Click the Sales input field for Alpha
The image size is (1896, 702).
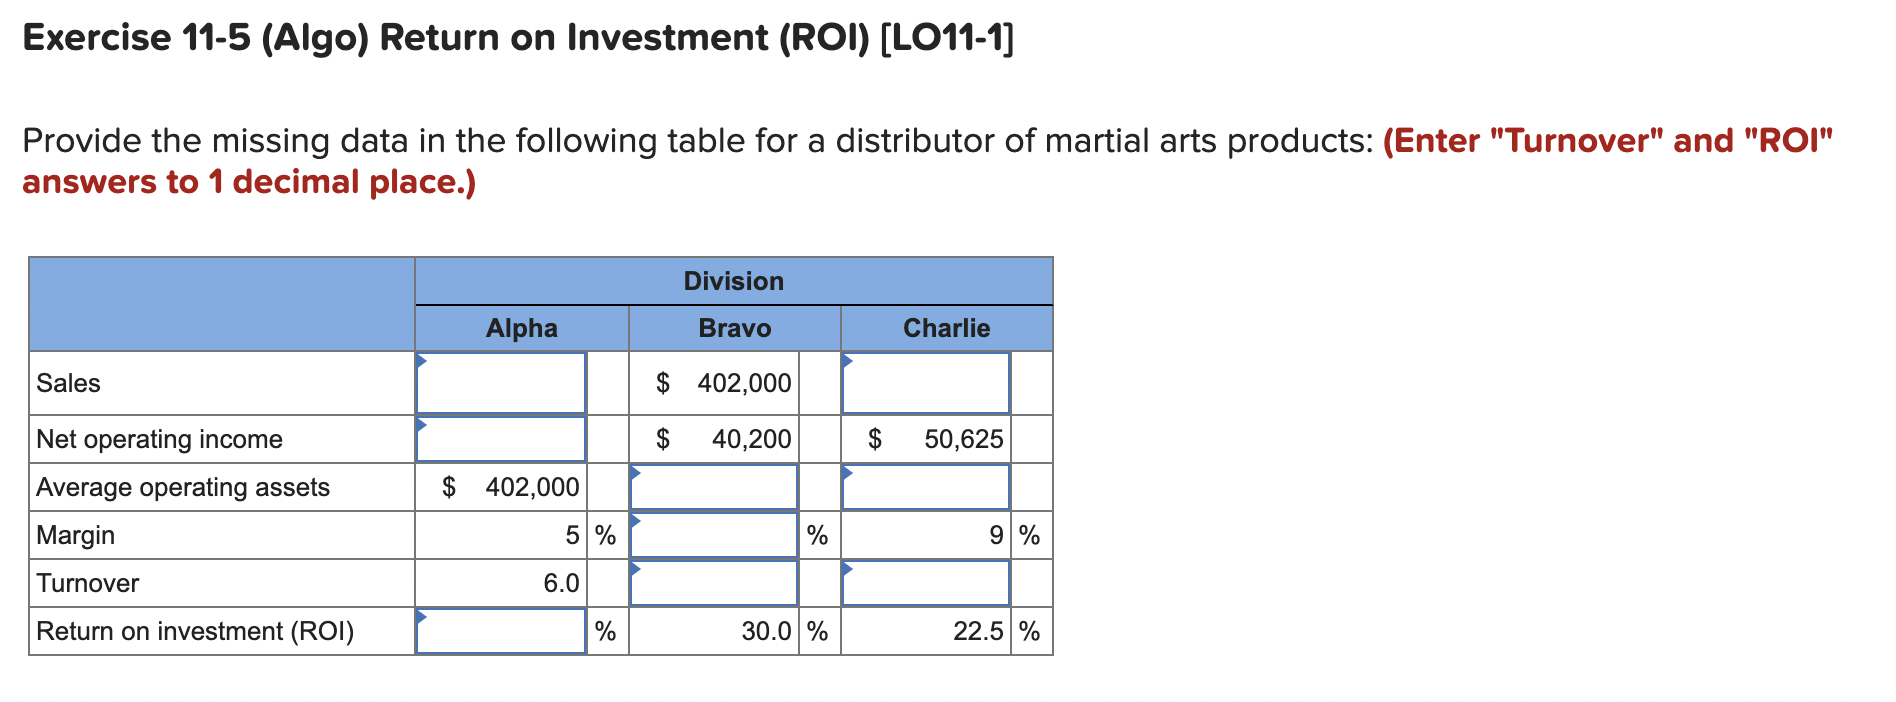[x=500, y=383]
